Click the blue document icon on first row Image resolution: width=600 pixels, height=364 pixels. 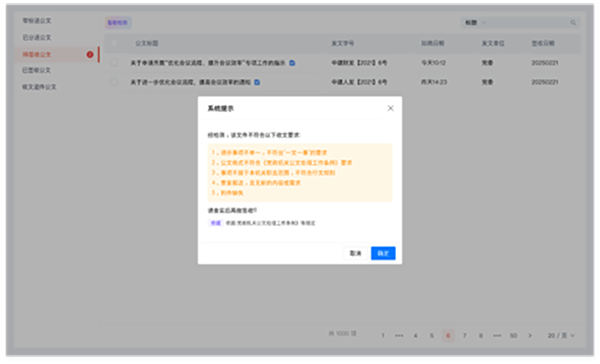coord(292,63)
